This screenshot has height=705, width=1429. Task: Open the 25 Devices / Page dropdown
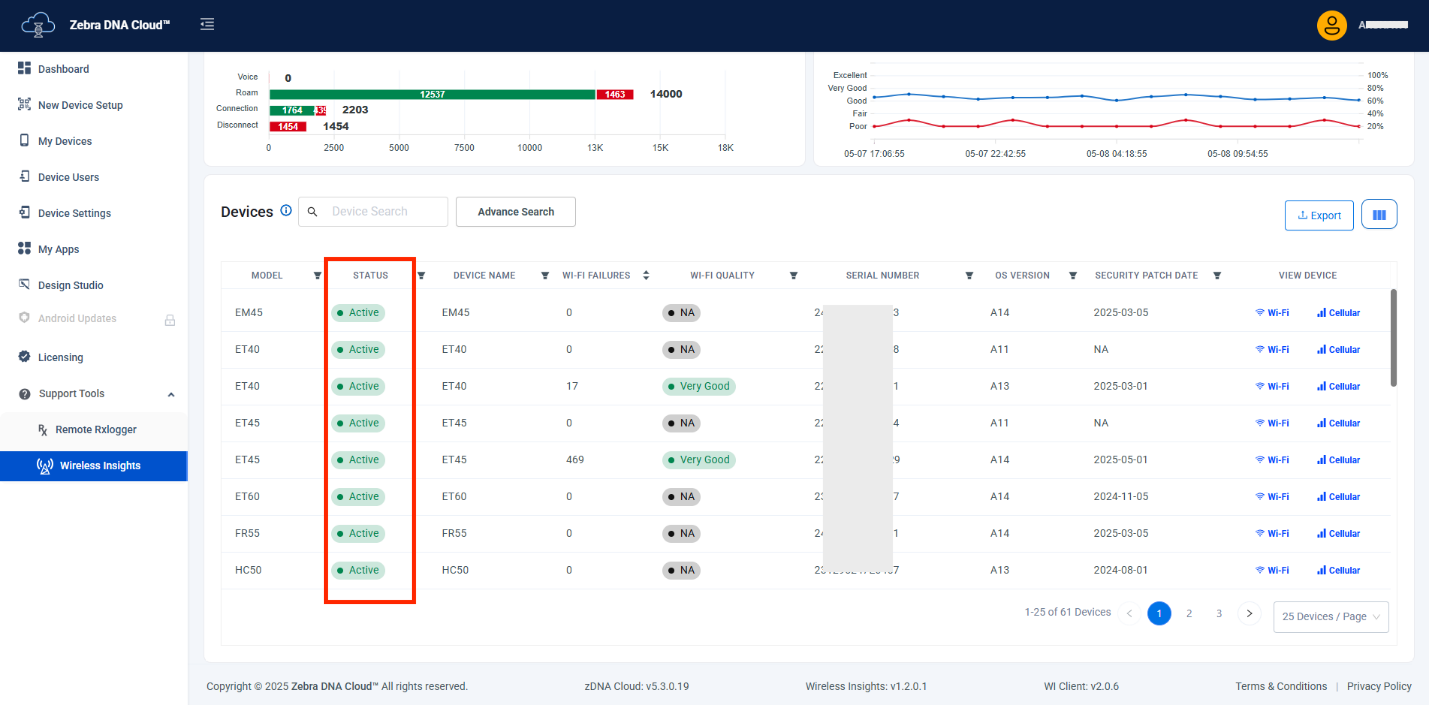point(1330,617)
